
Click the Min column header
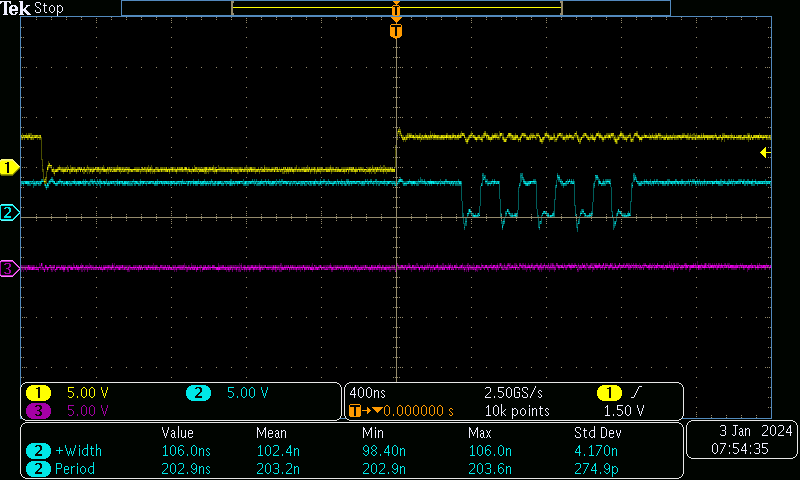click(373, 433)
